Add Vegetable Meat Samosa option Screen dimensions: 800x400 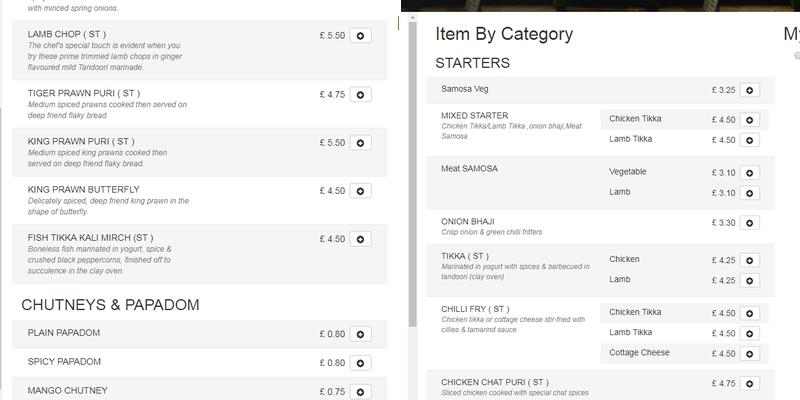coord(750,173)
